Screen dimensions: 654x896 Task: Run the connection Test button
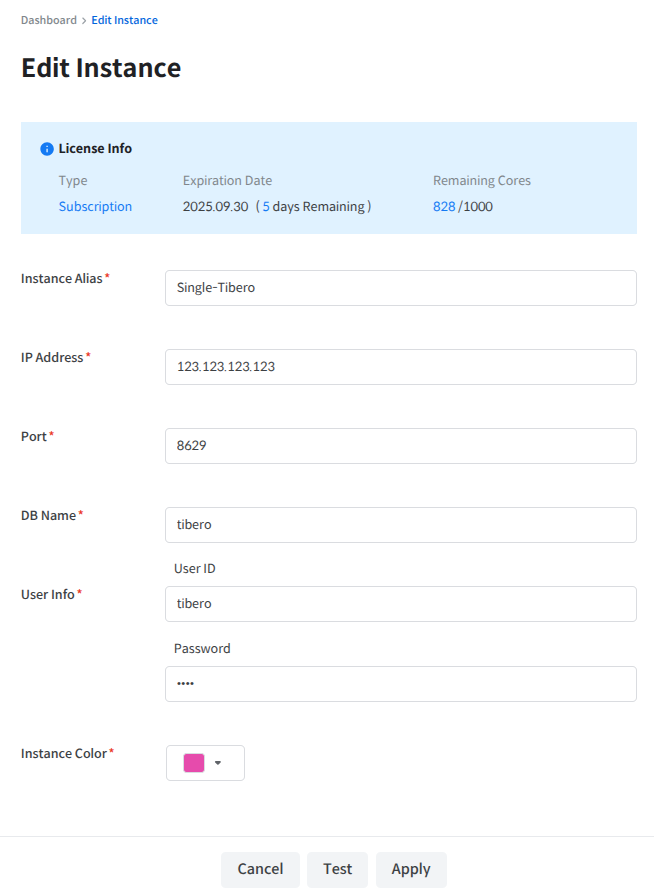pyautogui.click(x=337, y=869)
